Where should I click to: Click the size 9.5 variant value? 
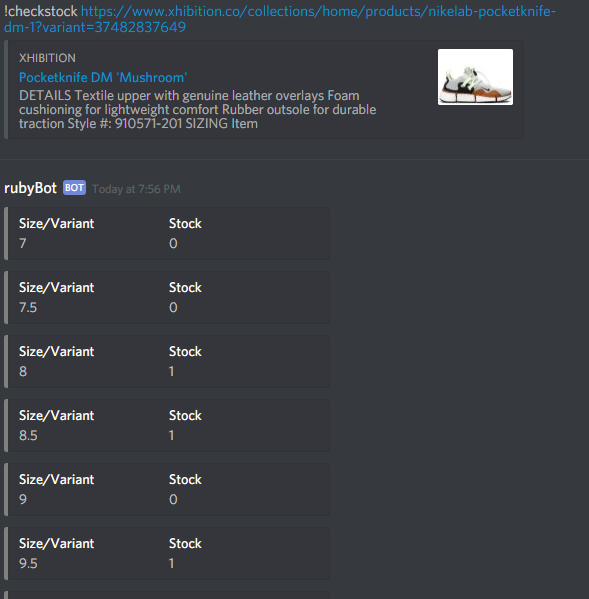pyautogui.click(x=28, y=563)
